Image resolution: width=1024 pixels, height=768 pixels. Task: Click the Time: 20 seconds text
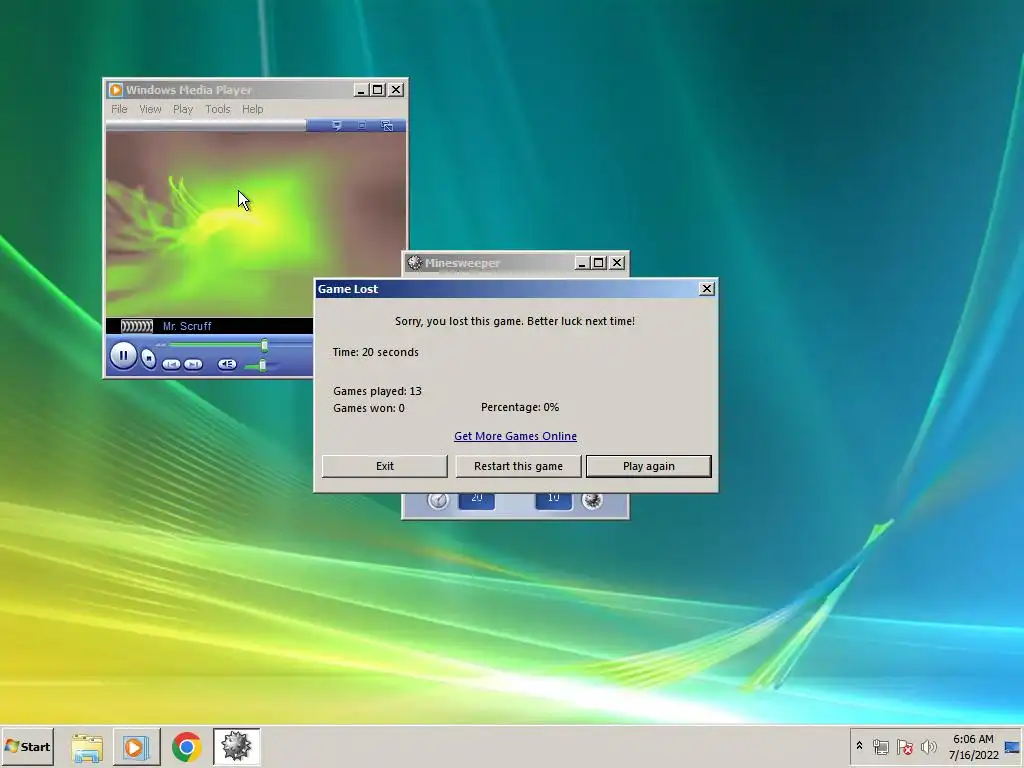tap(376, 352)
